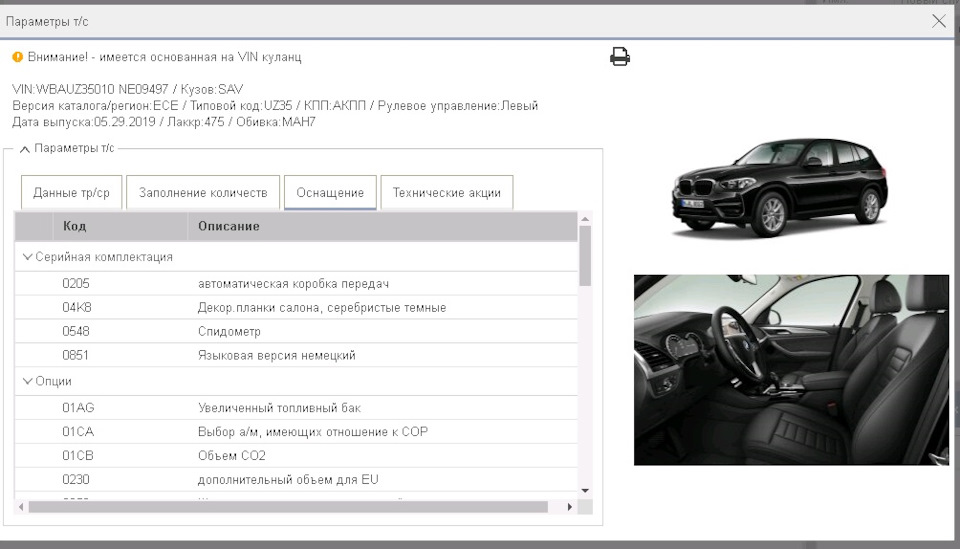Select 'Объем CO2' description
Viewport: 960px width, 549px height.
tap(231, 455)
